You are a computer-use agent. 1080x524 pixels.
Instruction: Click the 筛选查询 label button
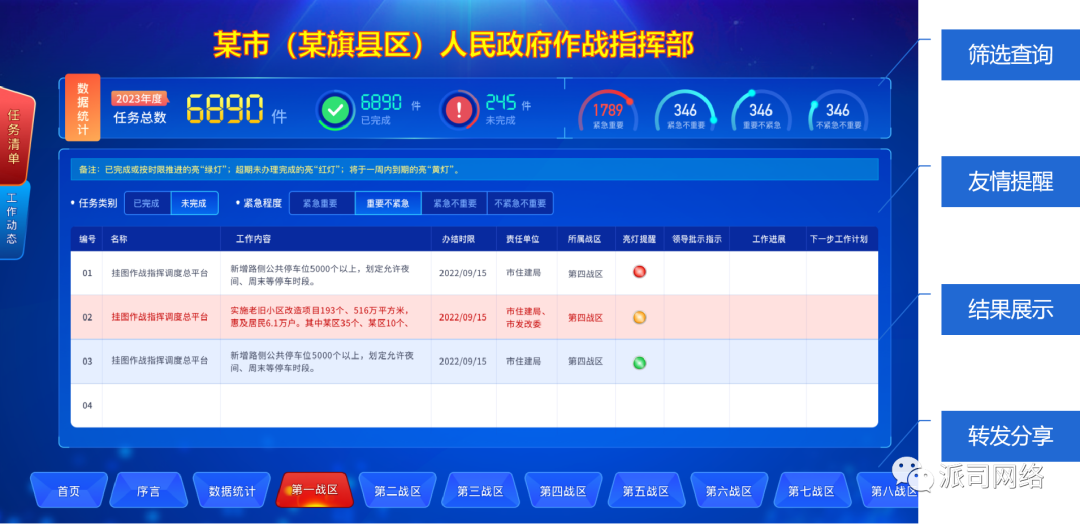(x=1010, y=54)
